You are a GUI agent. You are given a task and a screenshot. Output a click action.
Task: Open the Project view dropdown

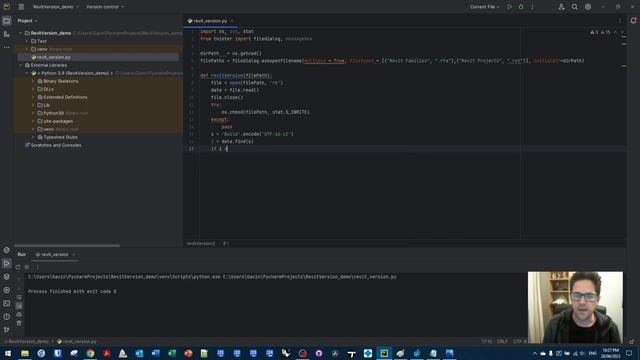(x=27, y=21)
